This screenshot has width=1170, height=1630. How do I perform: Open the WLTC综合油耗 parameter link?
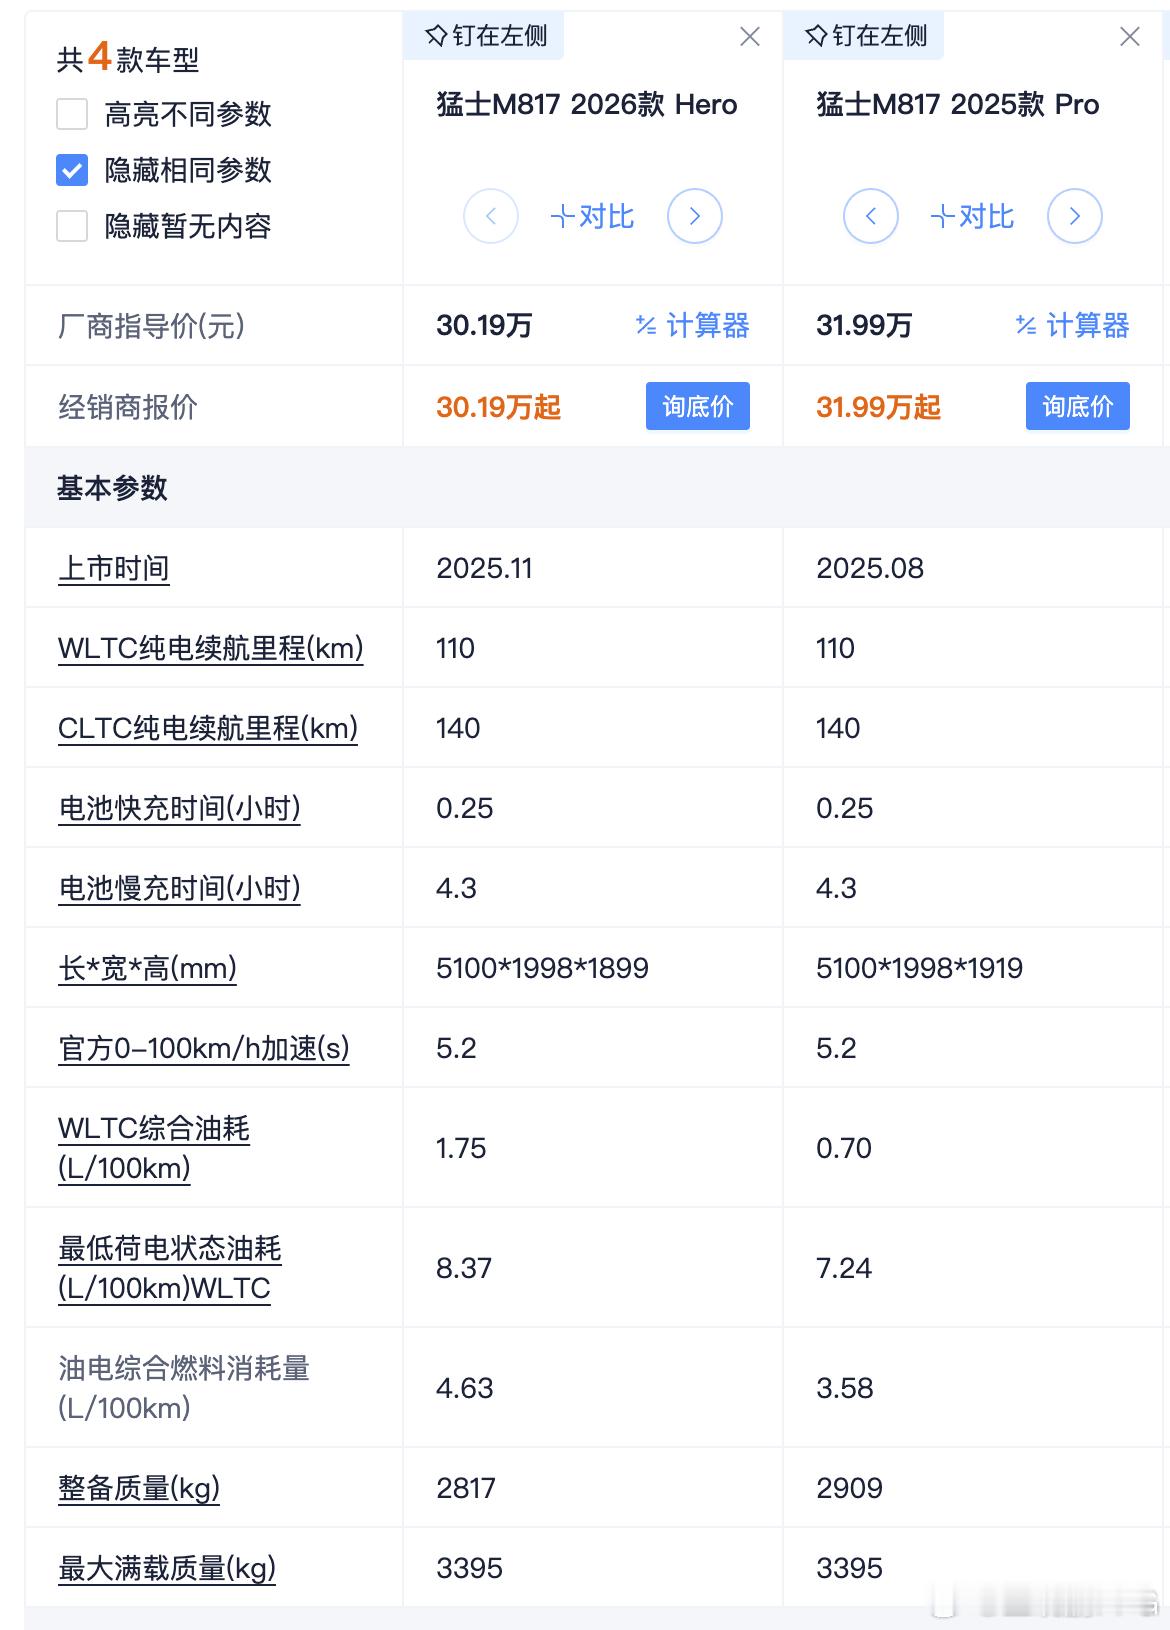pos(154,1148)
